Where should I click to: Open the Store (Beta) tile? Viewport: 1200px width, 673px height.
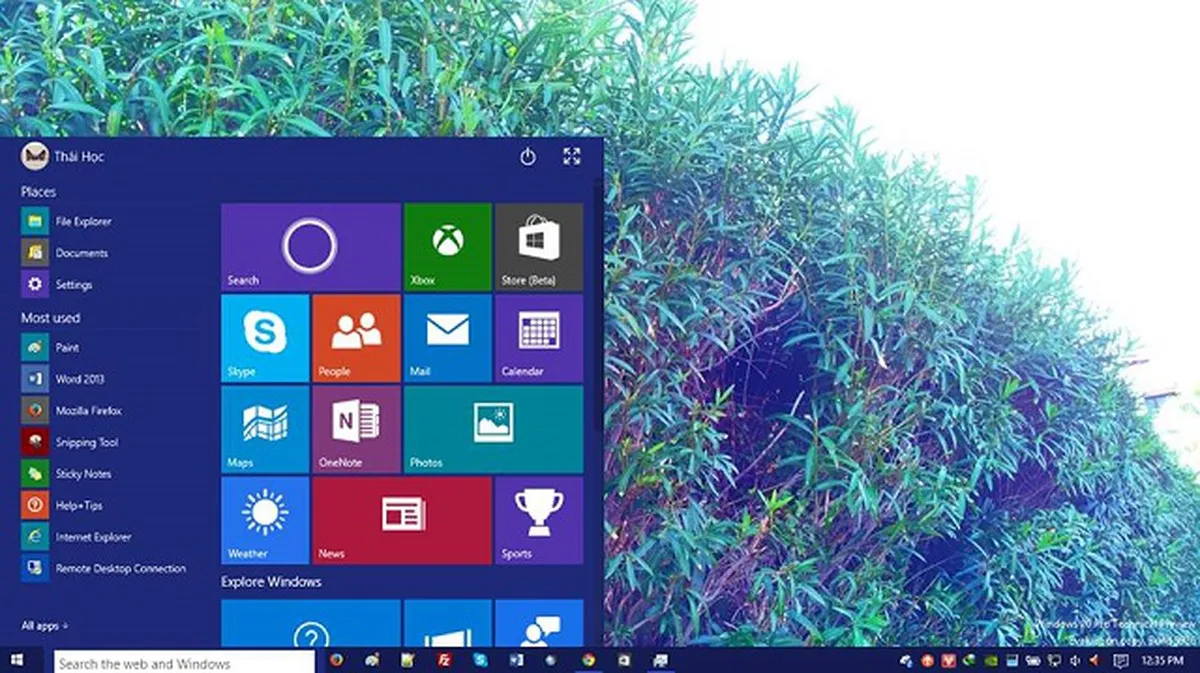click(x=539, y=247)
